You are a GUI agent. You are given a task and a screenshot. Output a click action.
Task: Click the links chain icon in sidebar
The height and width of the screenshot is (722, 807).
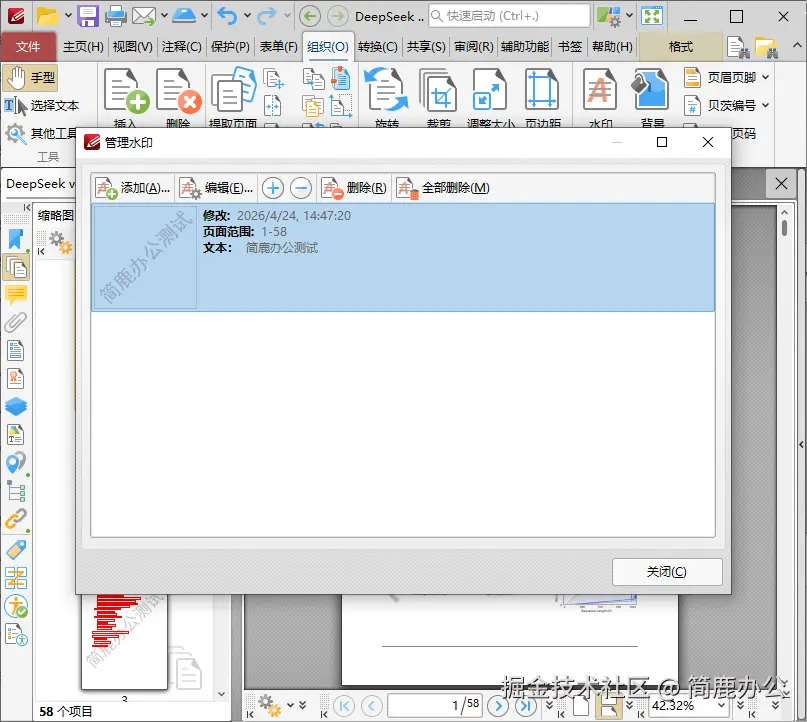point(15,519)
